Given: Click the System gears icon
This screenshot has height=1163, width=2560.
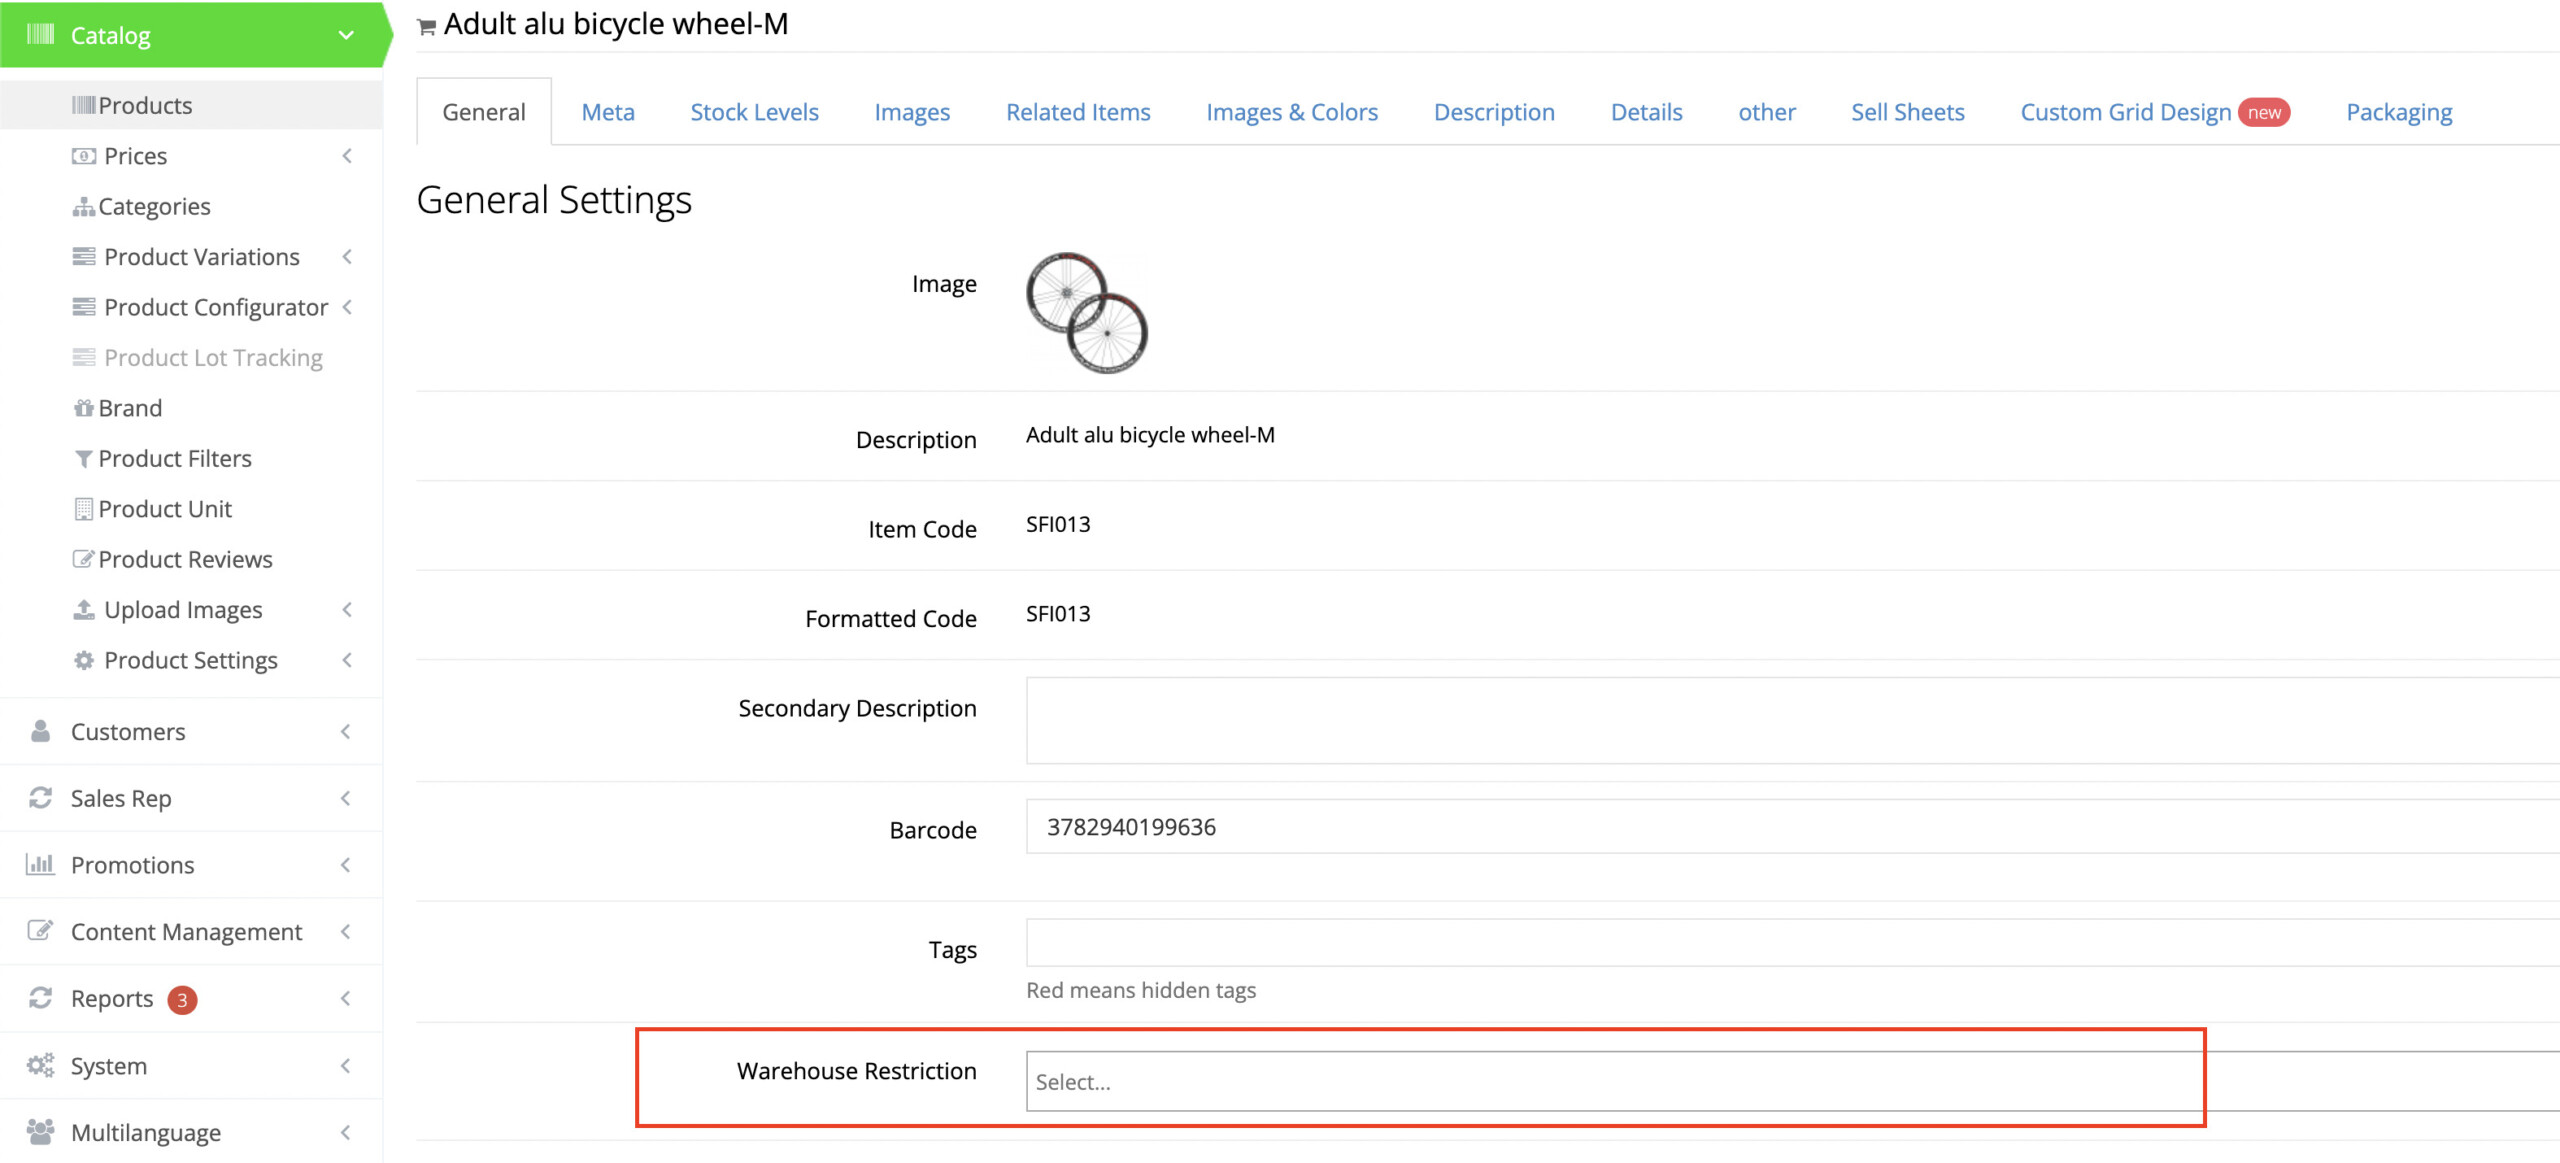Looking at the screenshot, I should (40, 1065).
